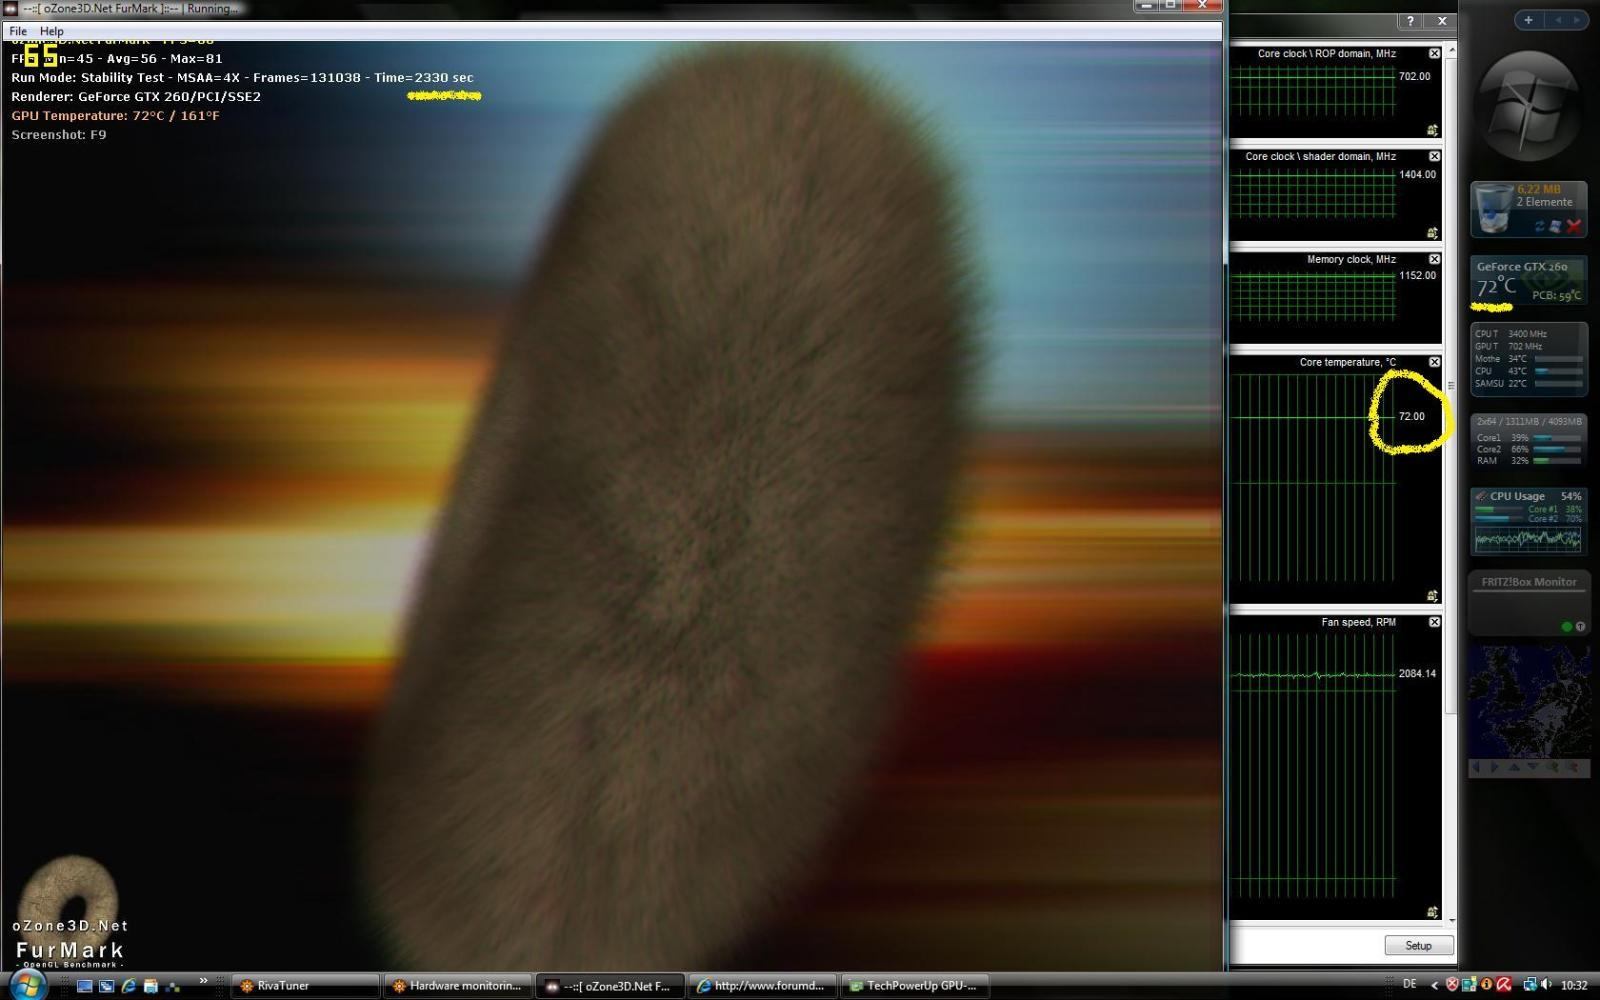The height and width of the screenshot is (1000, 1600).
Task: Open the Recycle Bin gadget icon
Action: [x=1493, y=209]
